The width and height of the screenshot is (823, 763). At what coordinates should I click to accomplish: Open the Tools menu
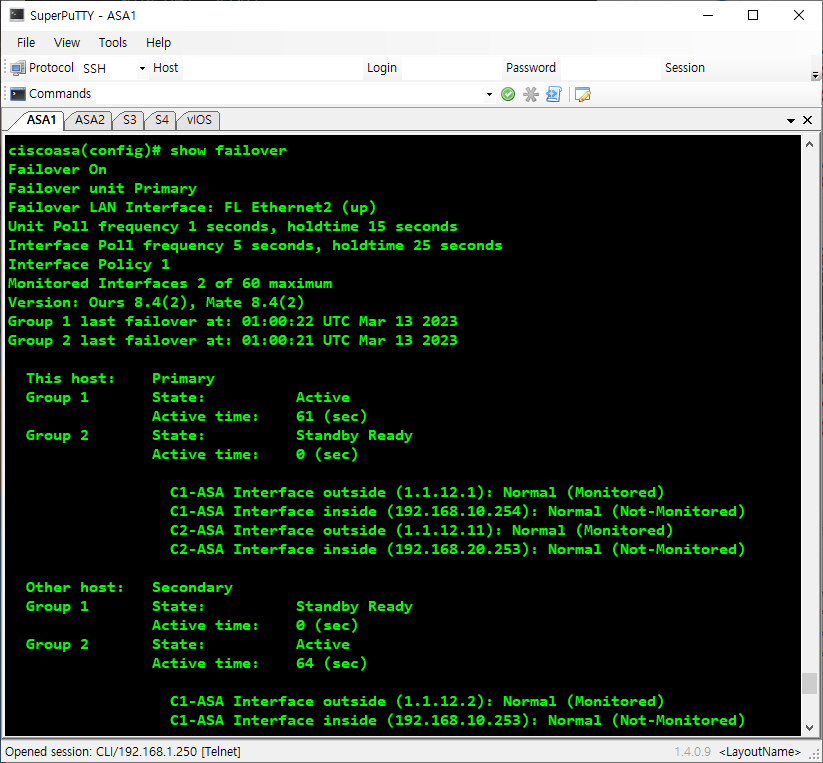[112, 43]
